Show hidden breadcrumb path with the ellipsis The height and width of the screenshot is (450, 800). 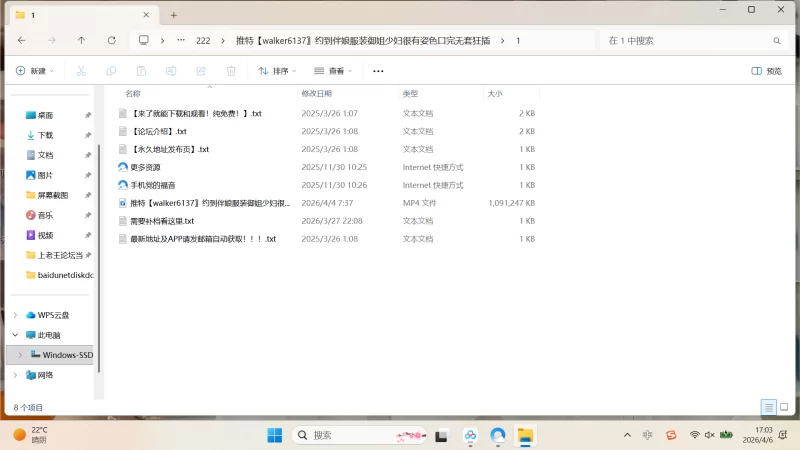pos(181,40)
